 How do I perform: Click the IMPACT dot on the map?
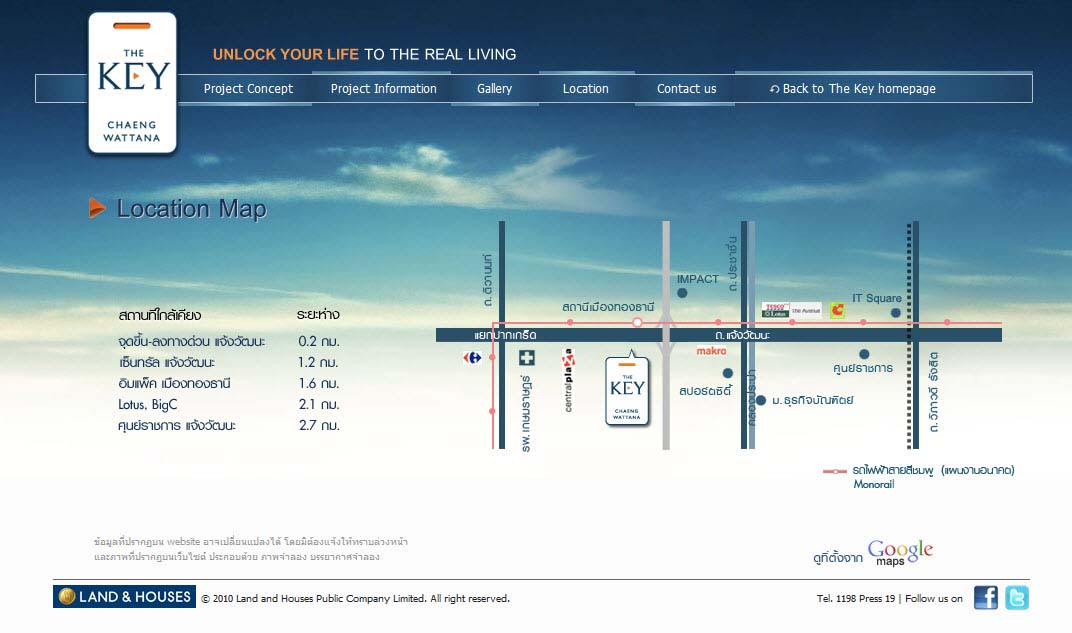click(x=682, y=293)
